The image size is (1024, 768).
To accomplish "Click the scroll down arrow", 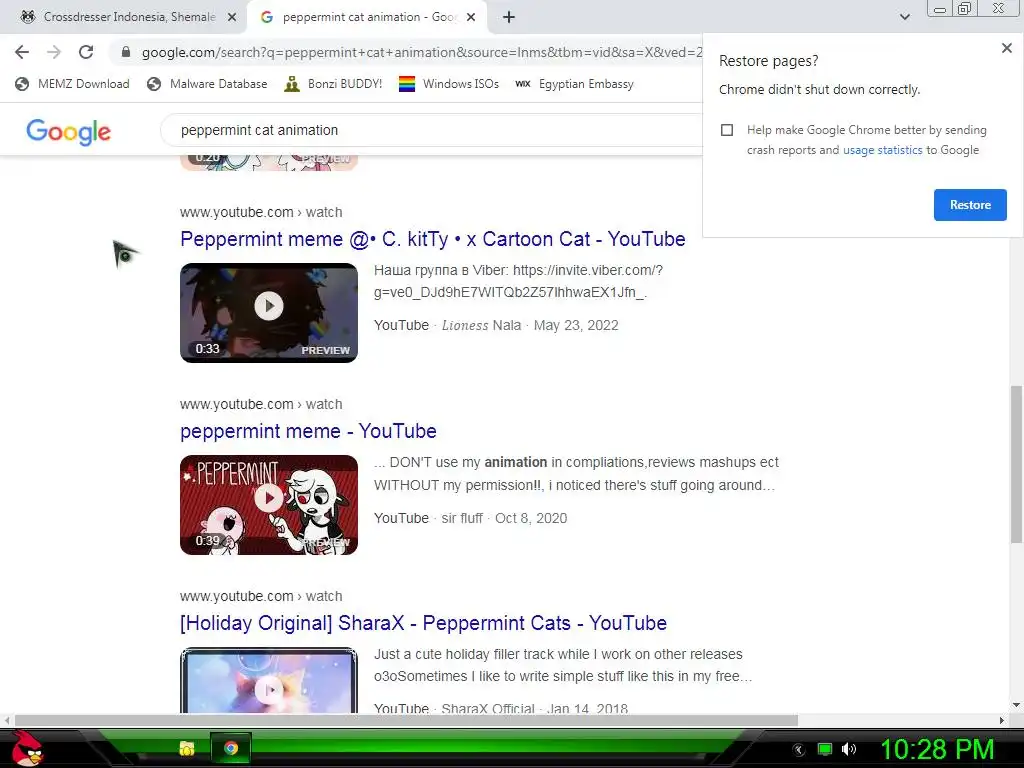I will point(1016,705).
